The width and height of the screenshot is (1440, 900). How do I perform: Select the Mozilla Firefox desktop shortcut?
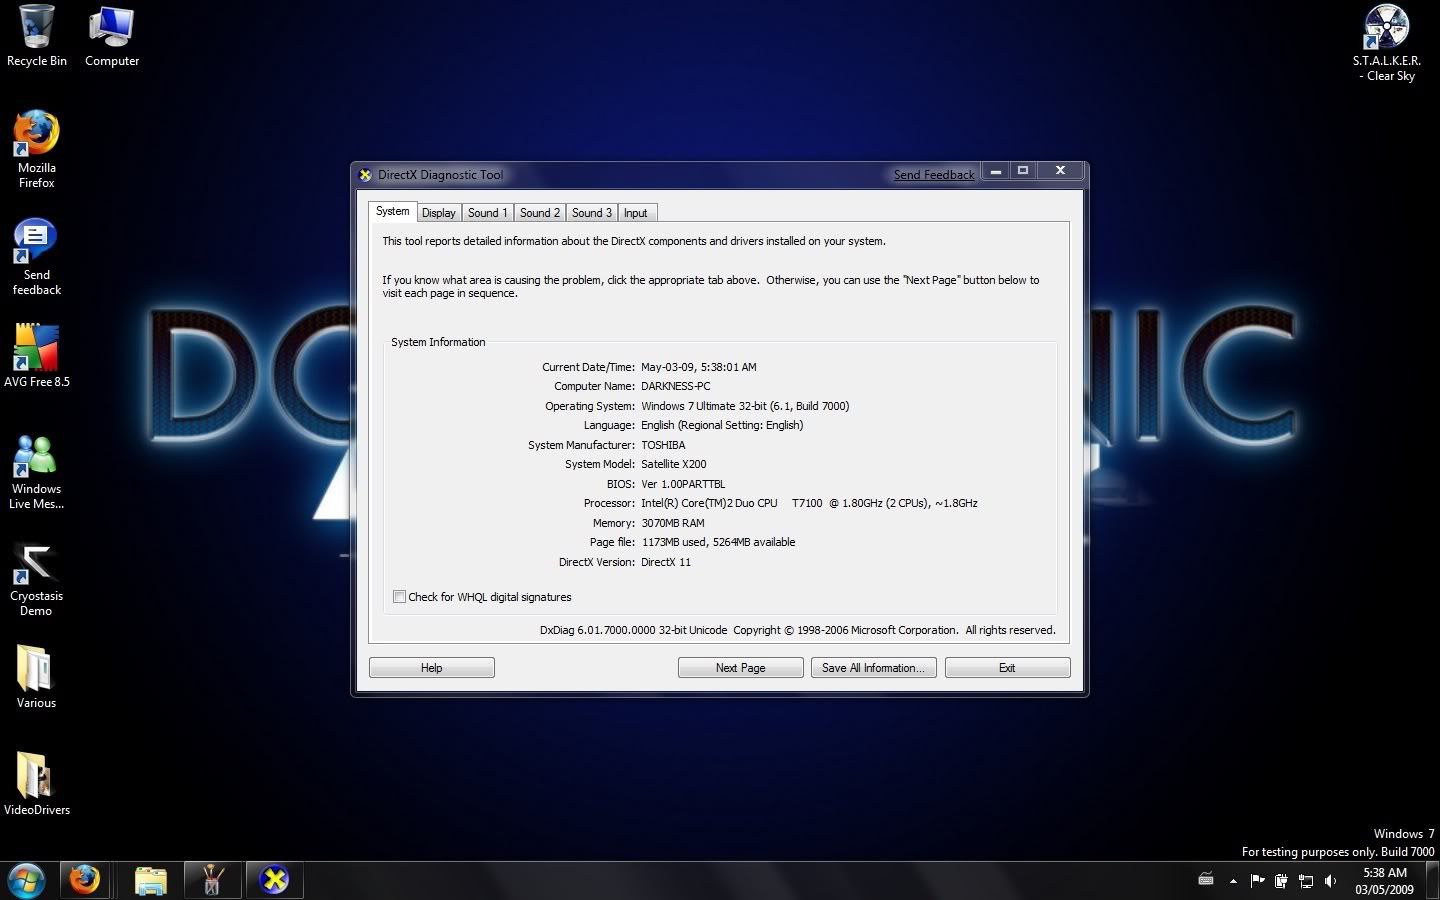click(x=36, y=149)
